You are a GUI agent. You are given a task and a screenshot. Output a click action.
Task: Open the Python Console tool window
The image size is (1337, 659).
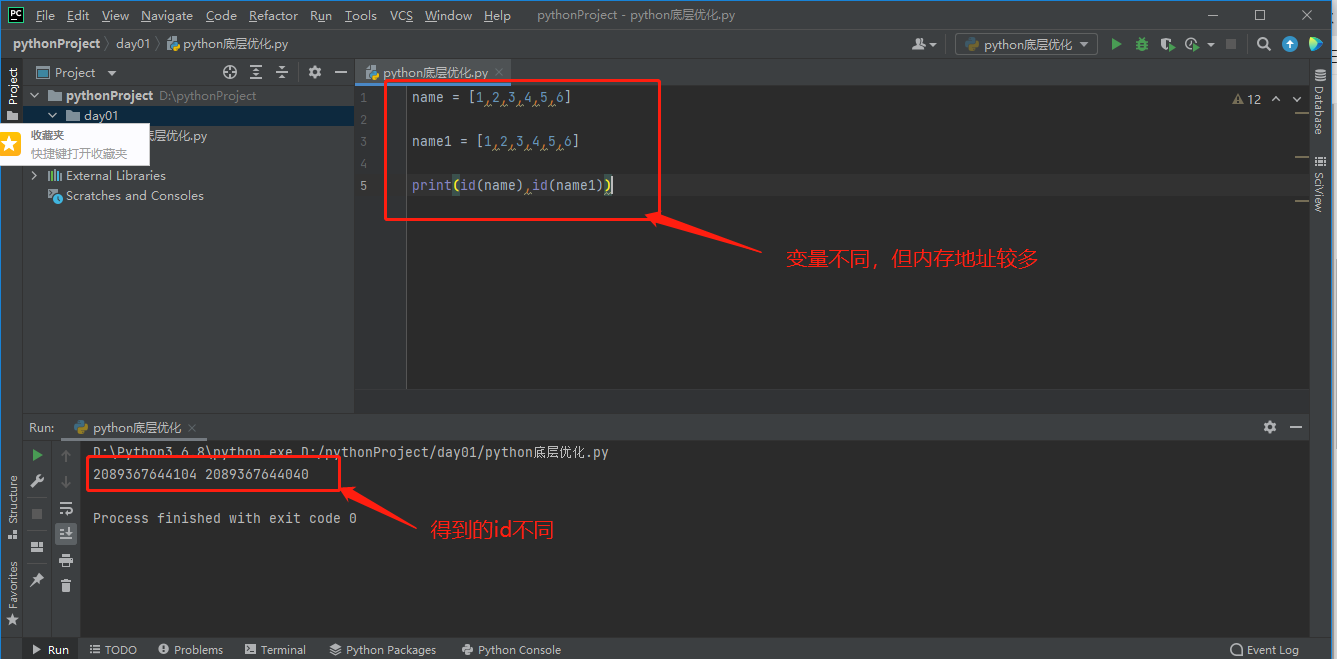(x=511, y=649)
